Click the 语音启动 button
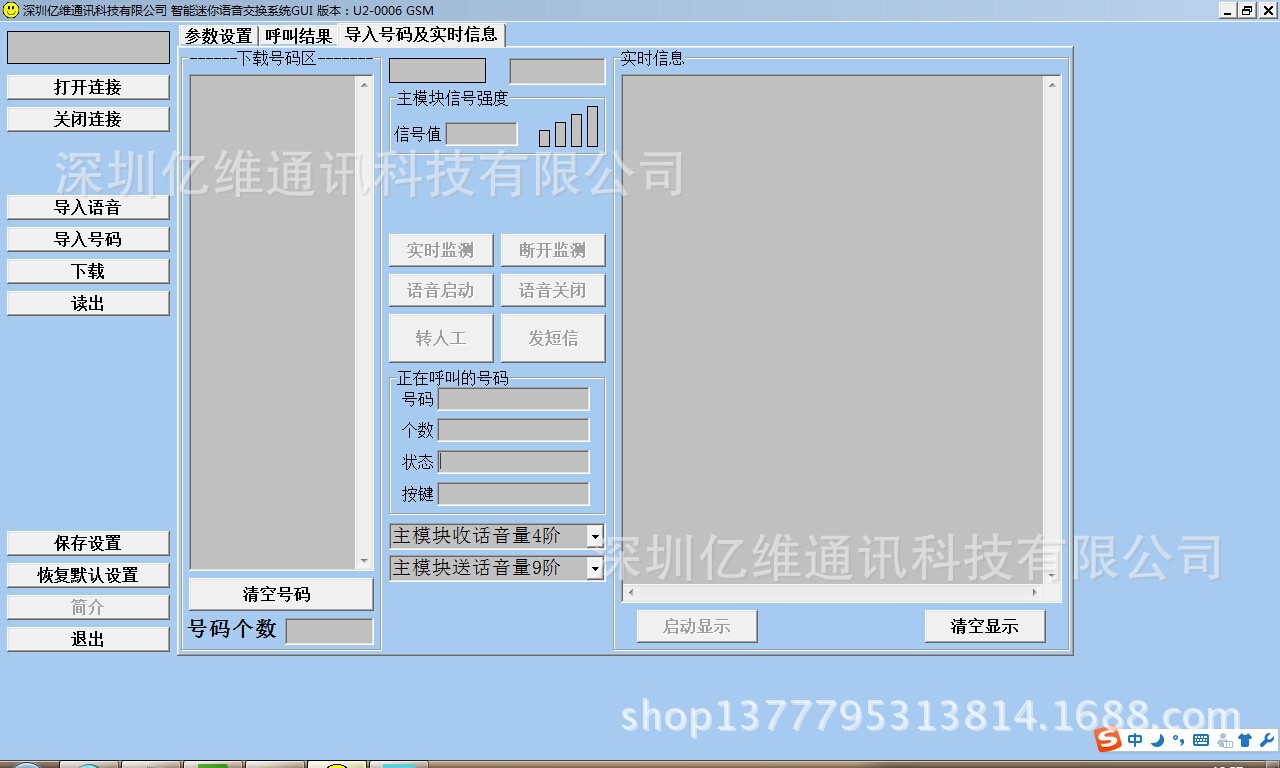This screenshot has width=1280, height=768. 441,290
